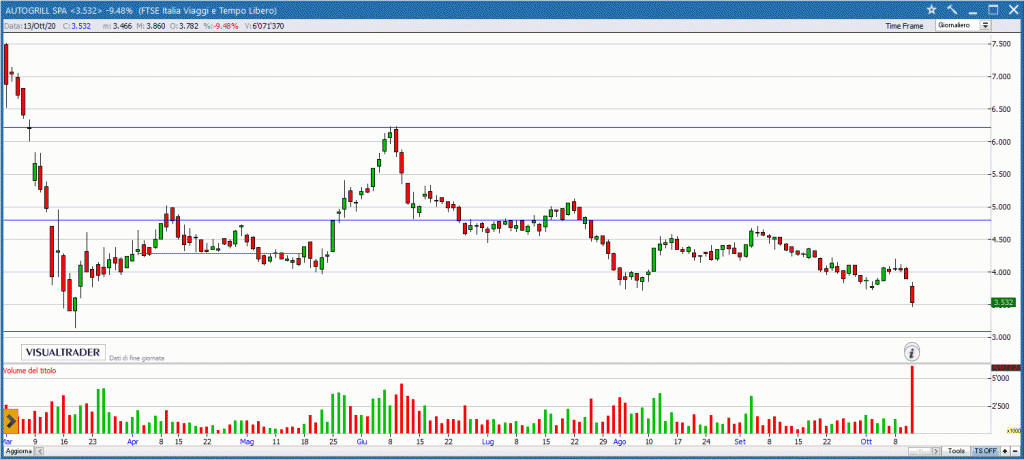Click the 'Volume del titolo' label
This screenshot has height=460, width=1024.
pyautogui.click(x=30, y=370)
